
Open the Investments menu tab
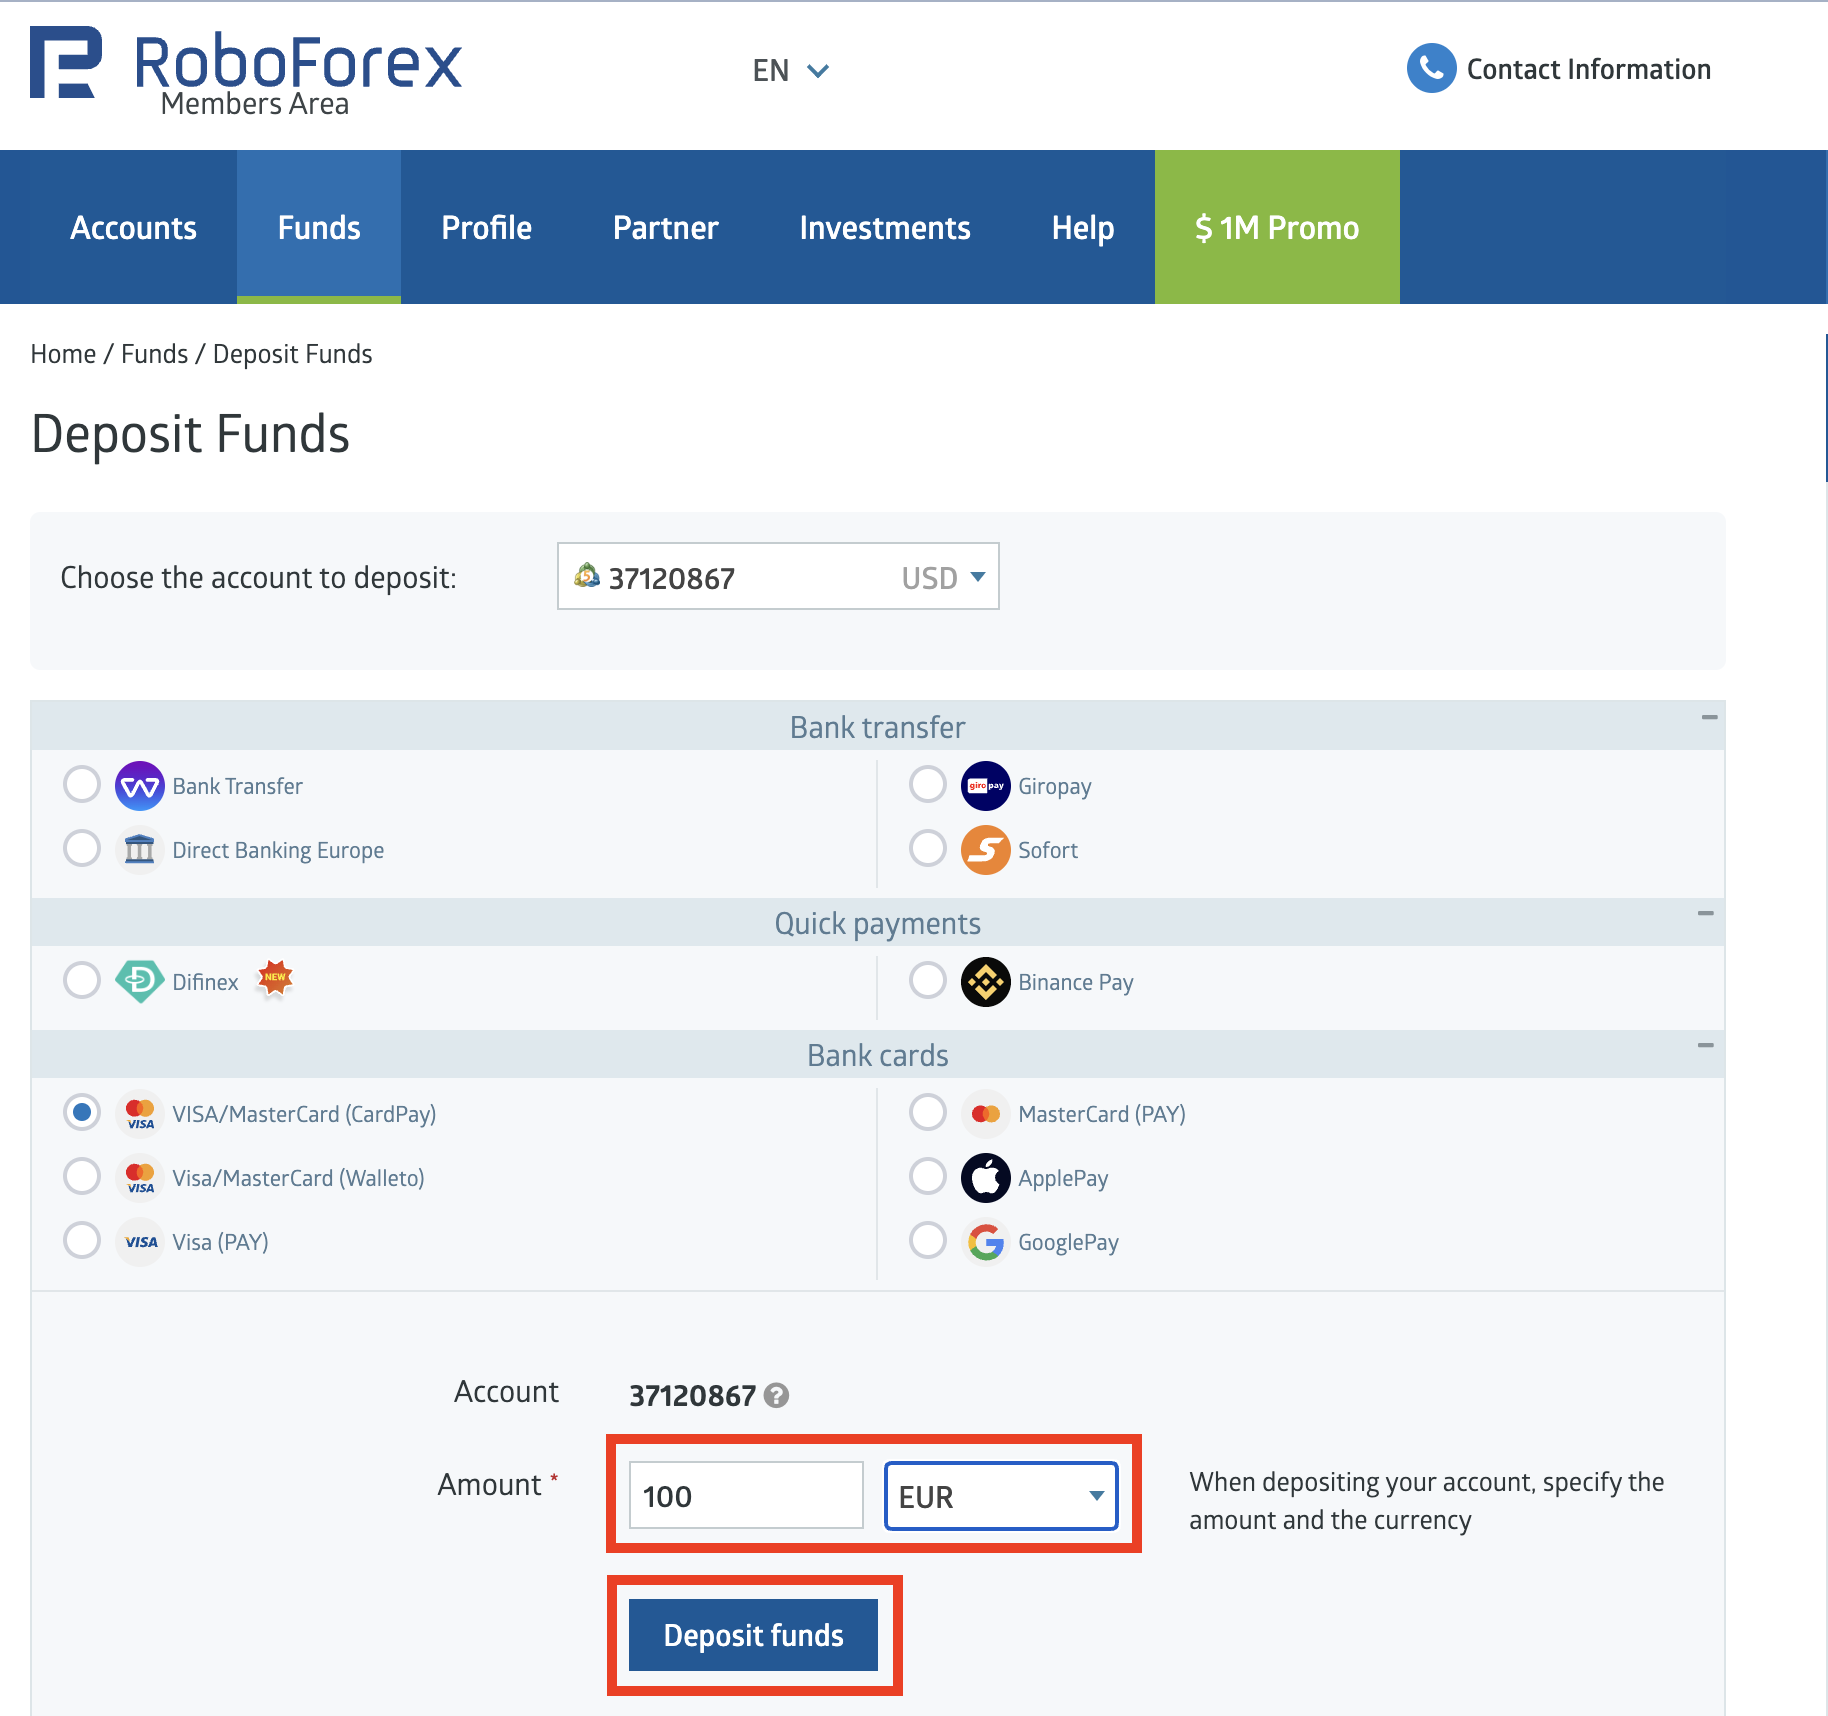[x=884, y=228]
